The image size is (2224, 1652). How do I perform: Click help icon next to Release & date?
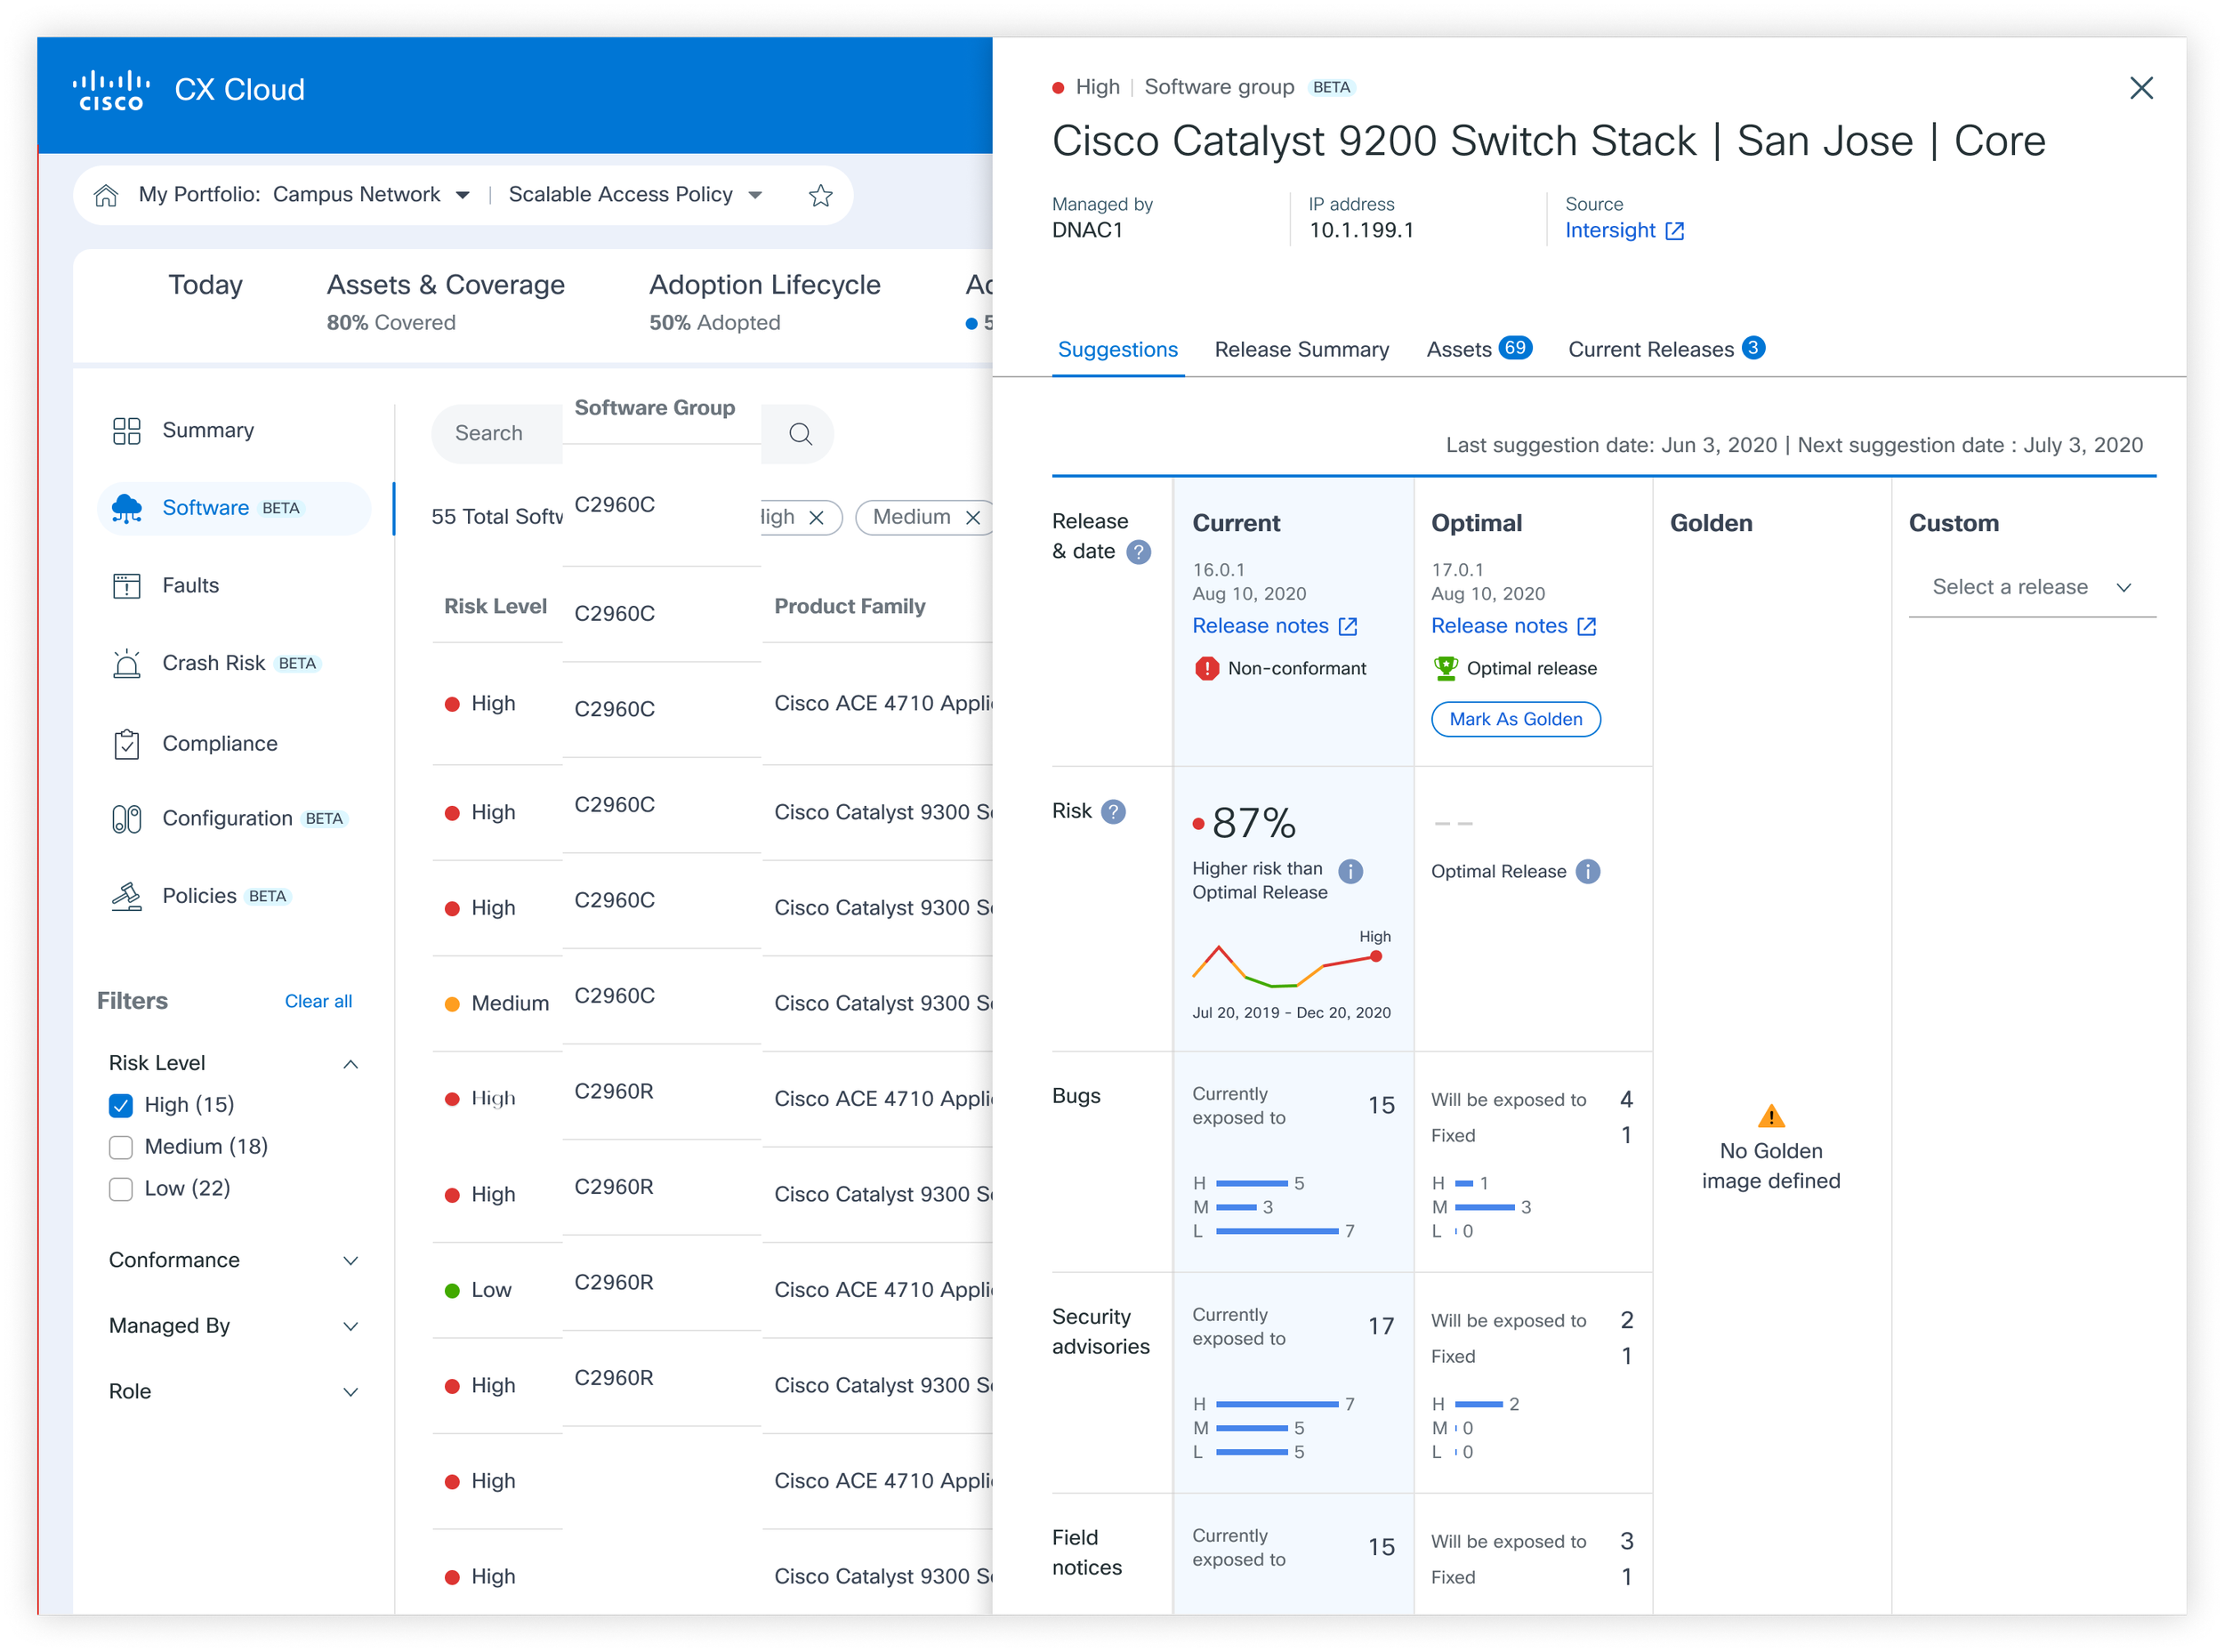pos(1138,552)
